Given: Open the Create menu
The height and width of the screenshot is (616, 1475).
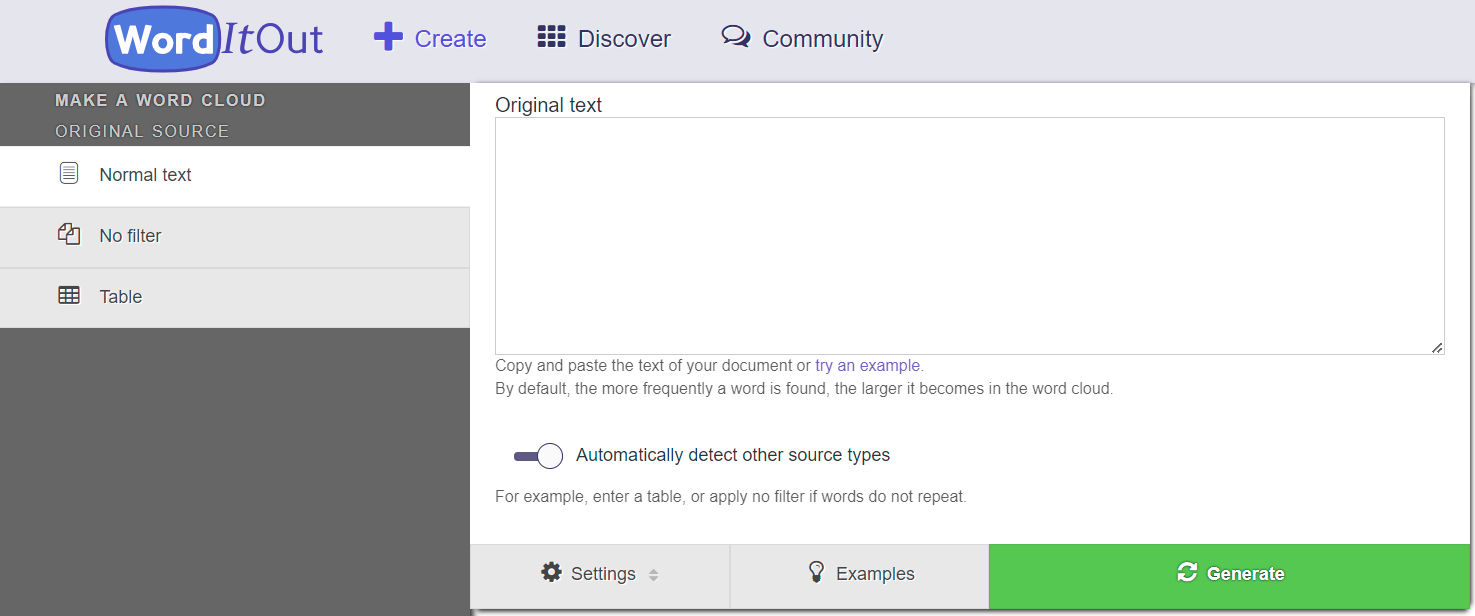Looking at the screenshot, I should click(430, 38).
